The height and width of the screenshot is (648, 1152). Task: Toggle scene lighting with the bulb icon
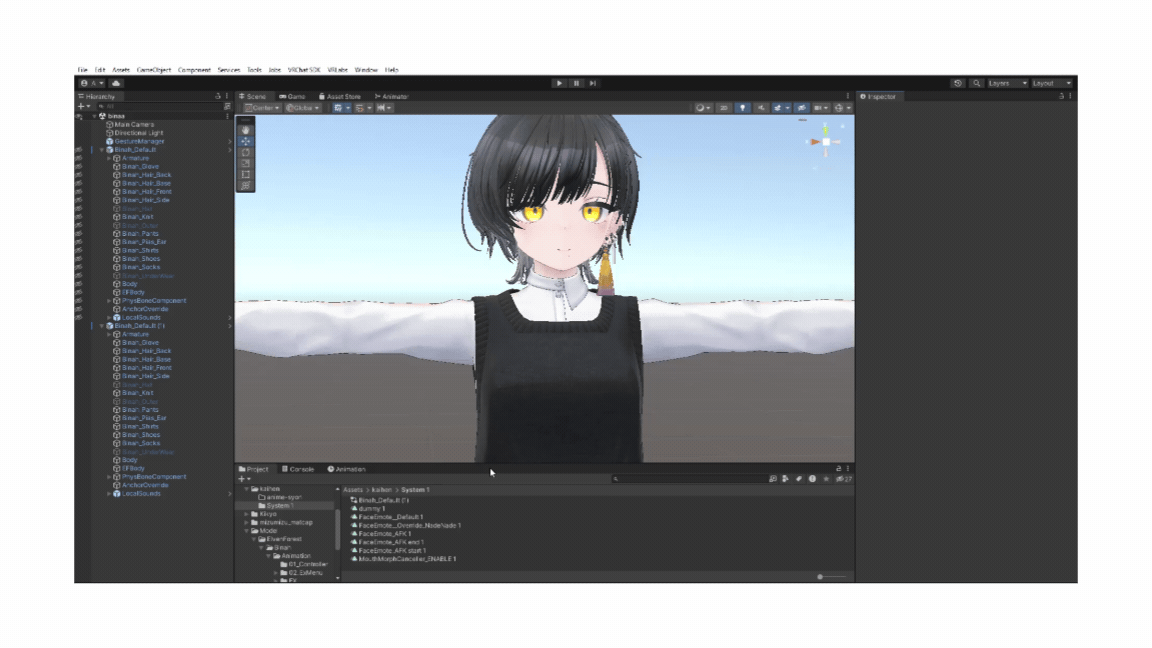pos(744,108)
